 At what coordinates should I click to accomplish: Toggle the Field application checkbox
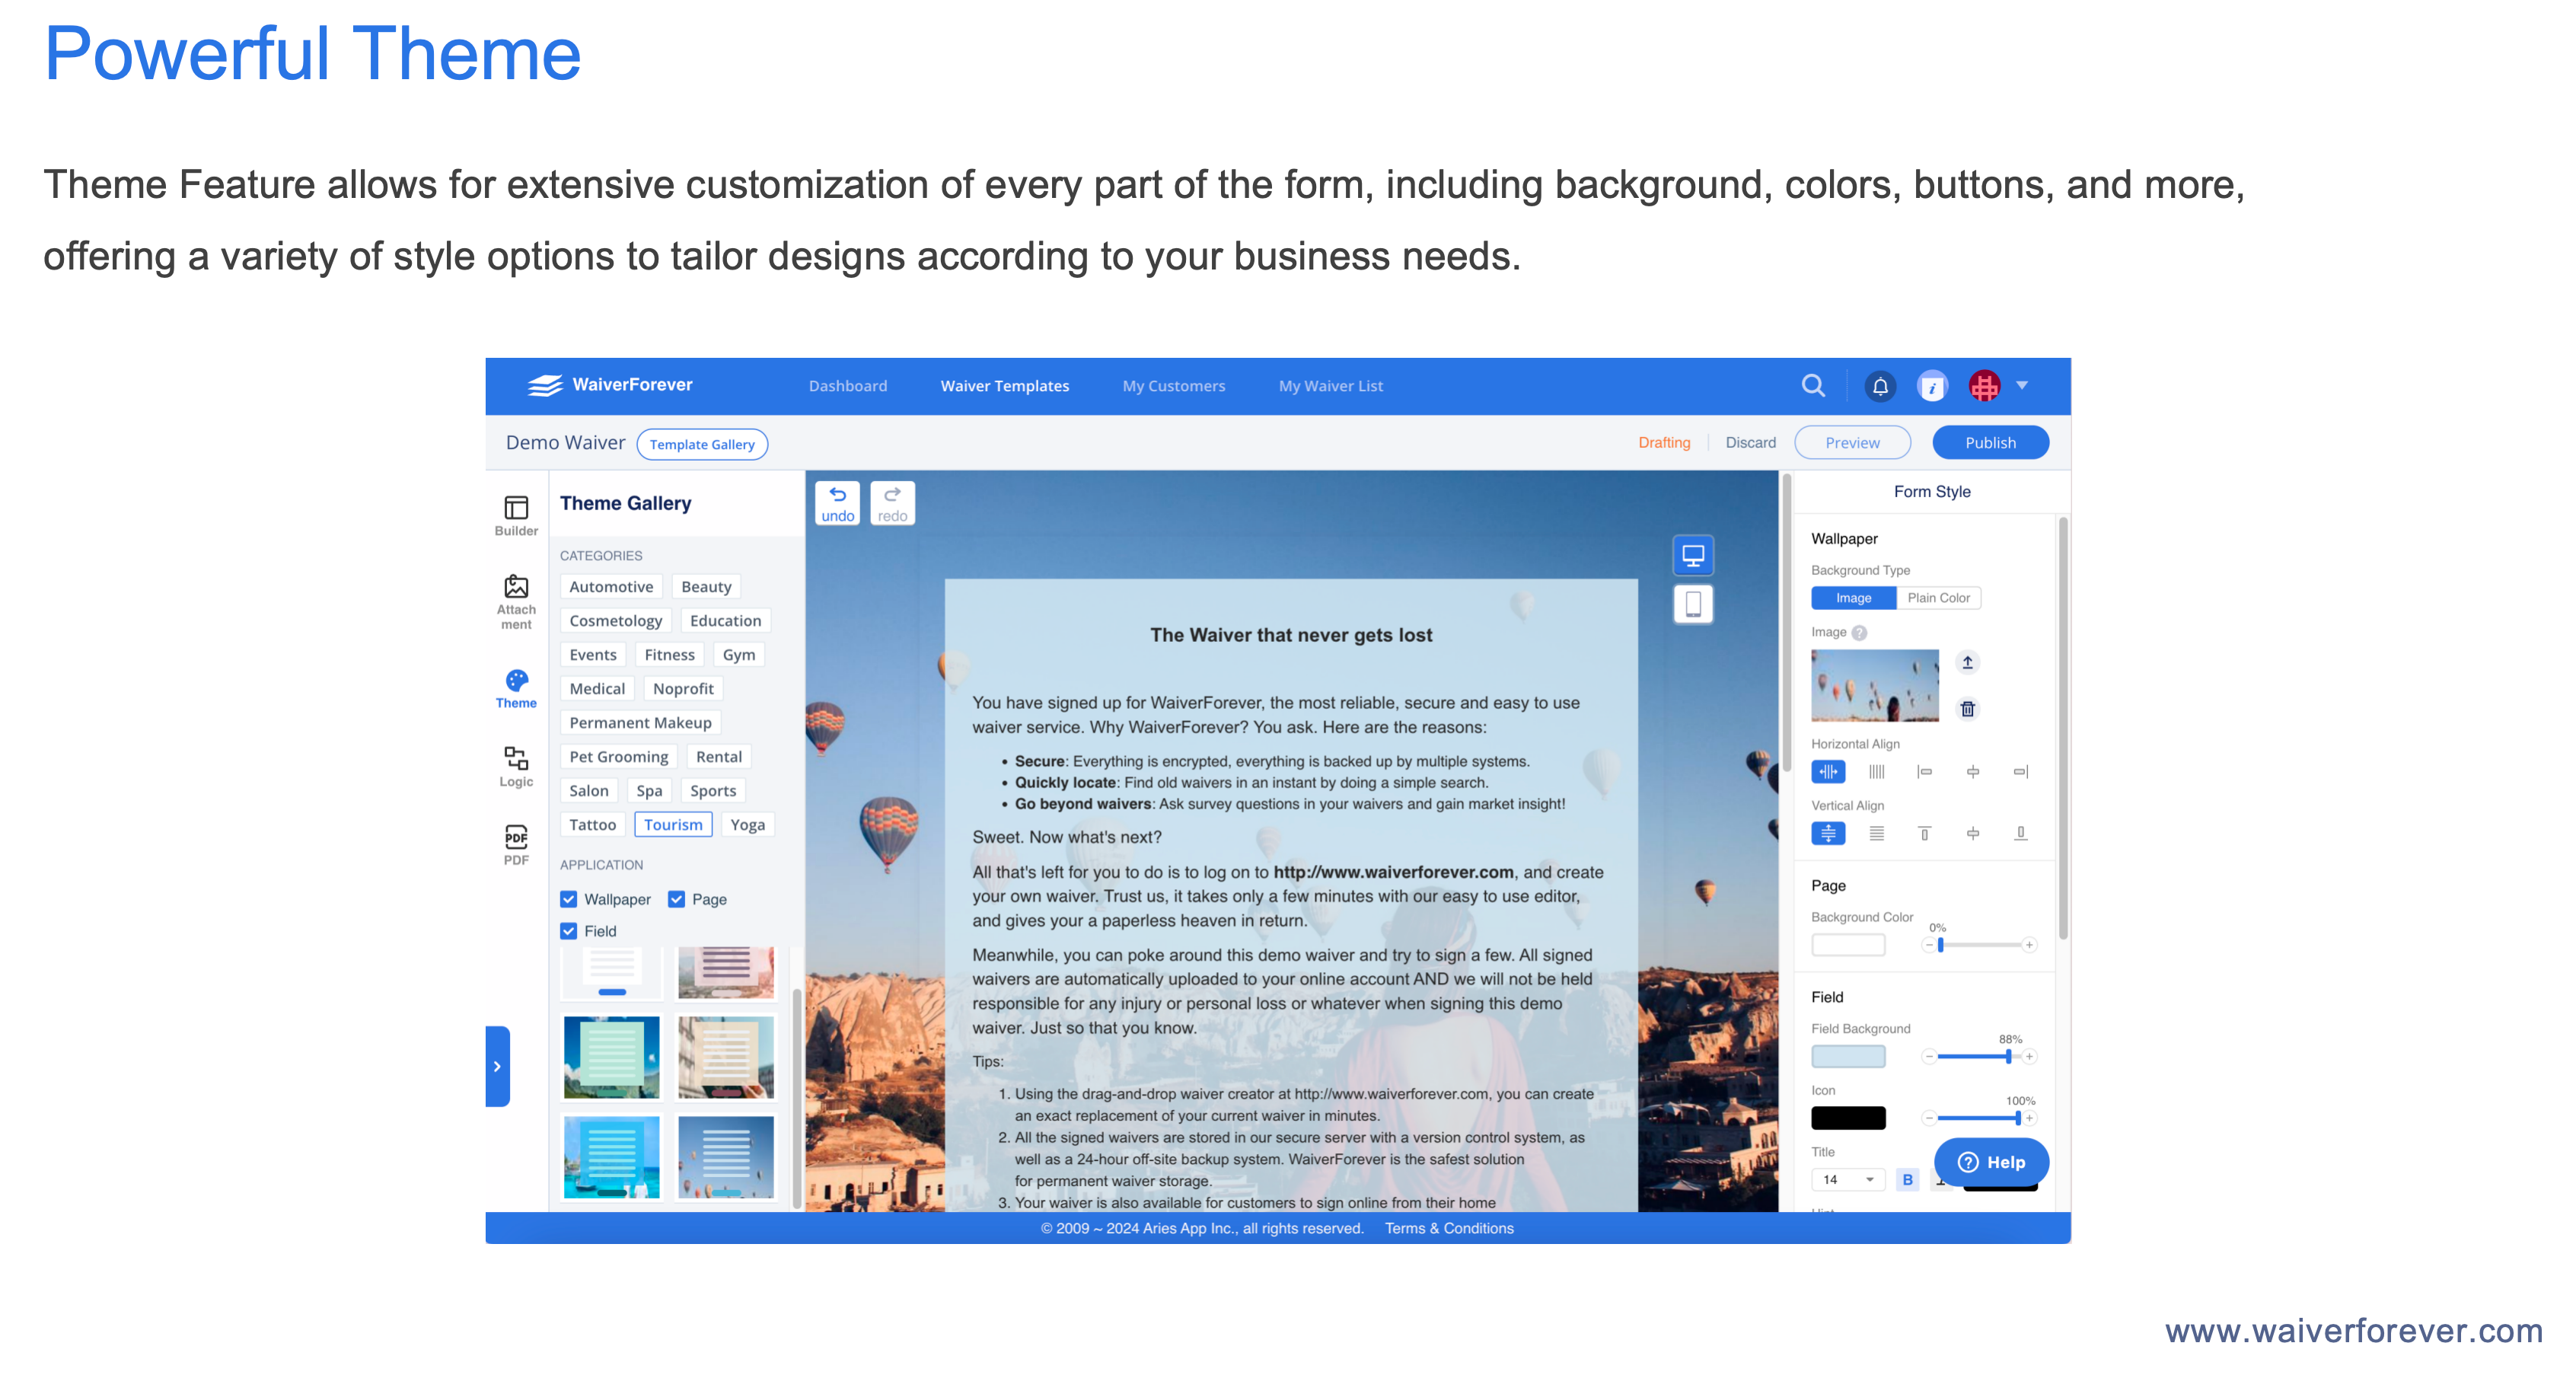click(569, 931)
